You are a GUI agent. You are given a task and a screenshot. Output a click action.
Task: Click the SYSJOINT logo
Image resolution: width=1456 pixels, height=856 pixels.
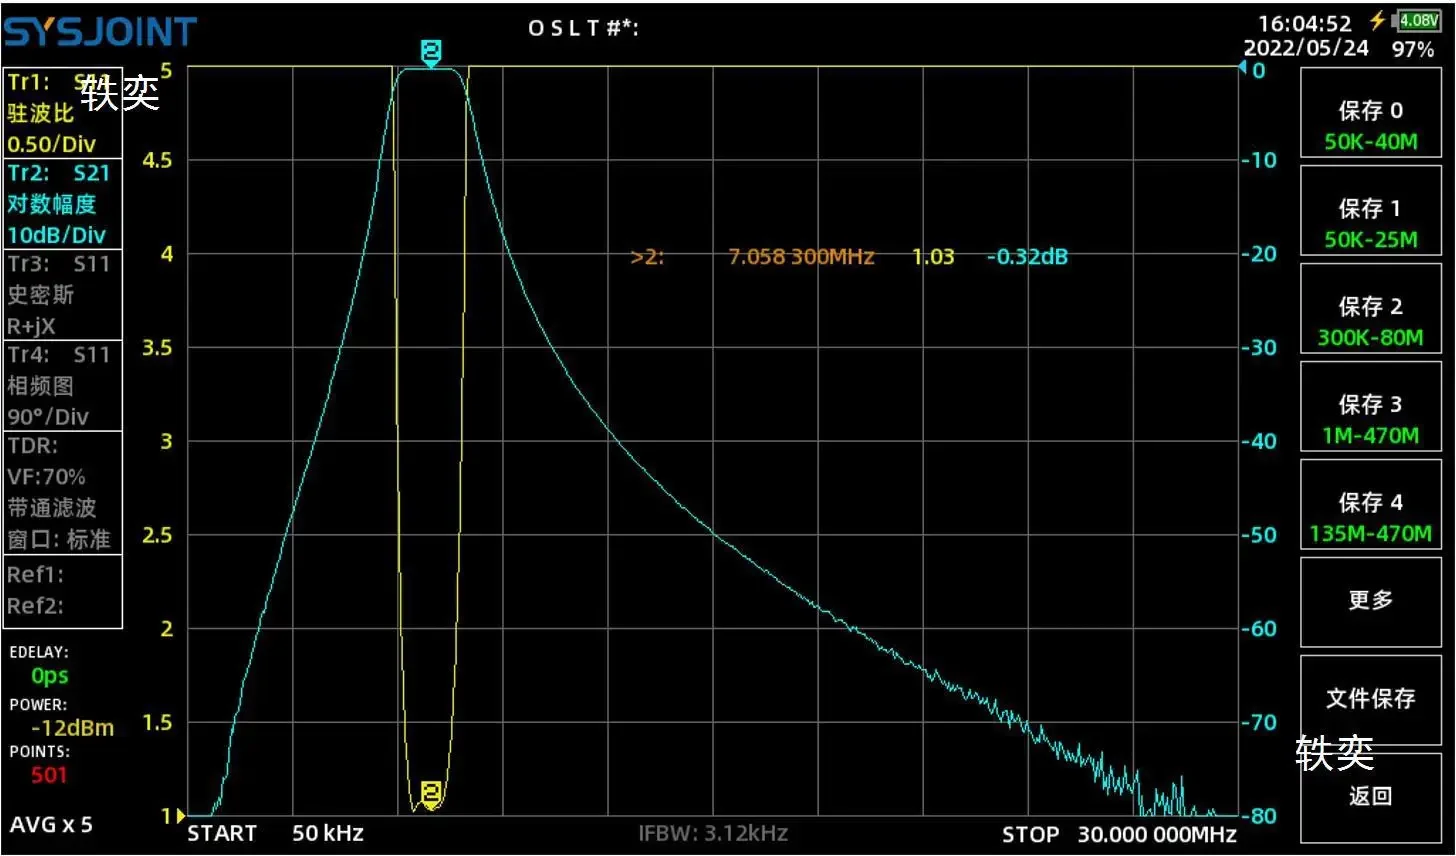pyautogui.click(x=100, y=32)
